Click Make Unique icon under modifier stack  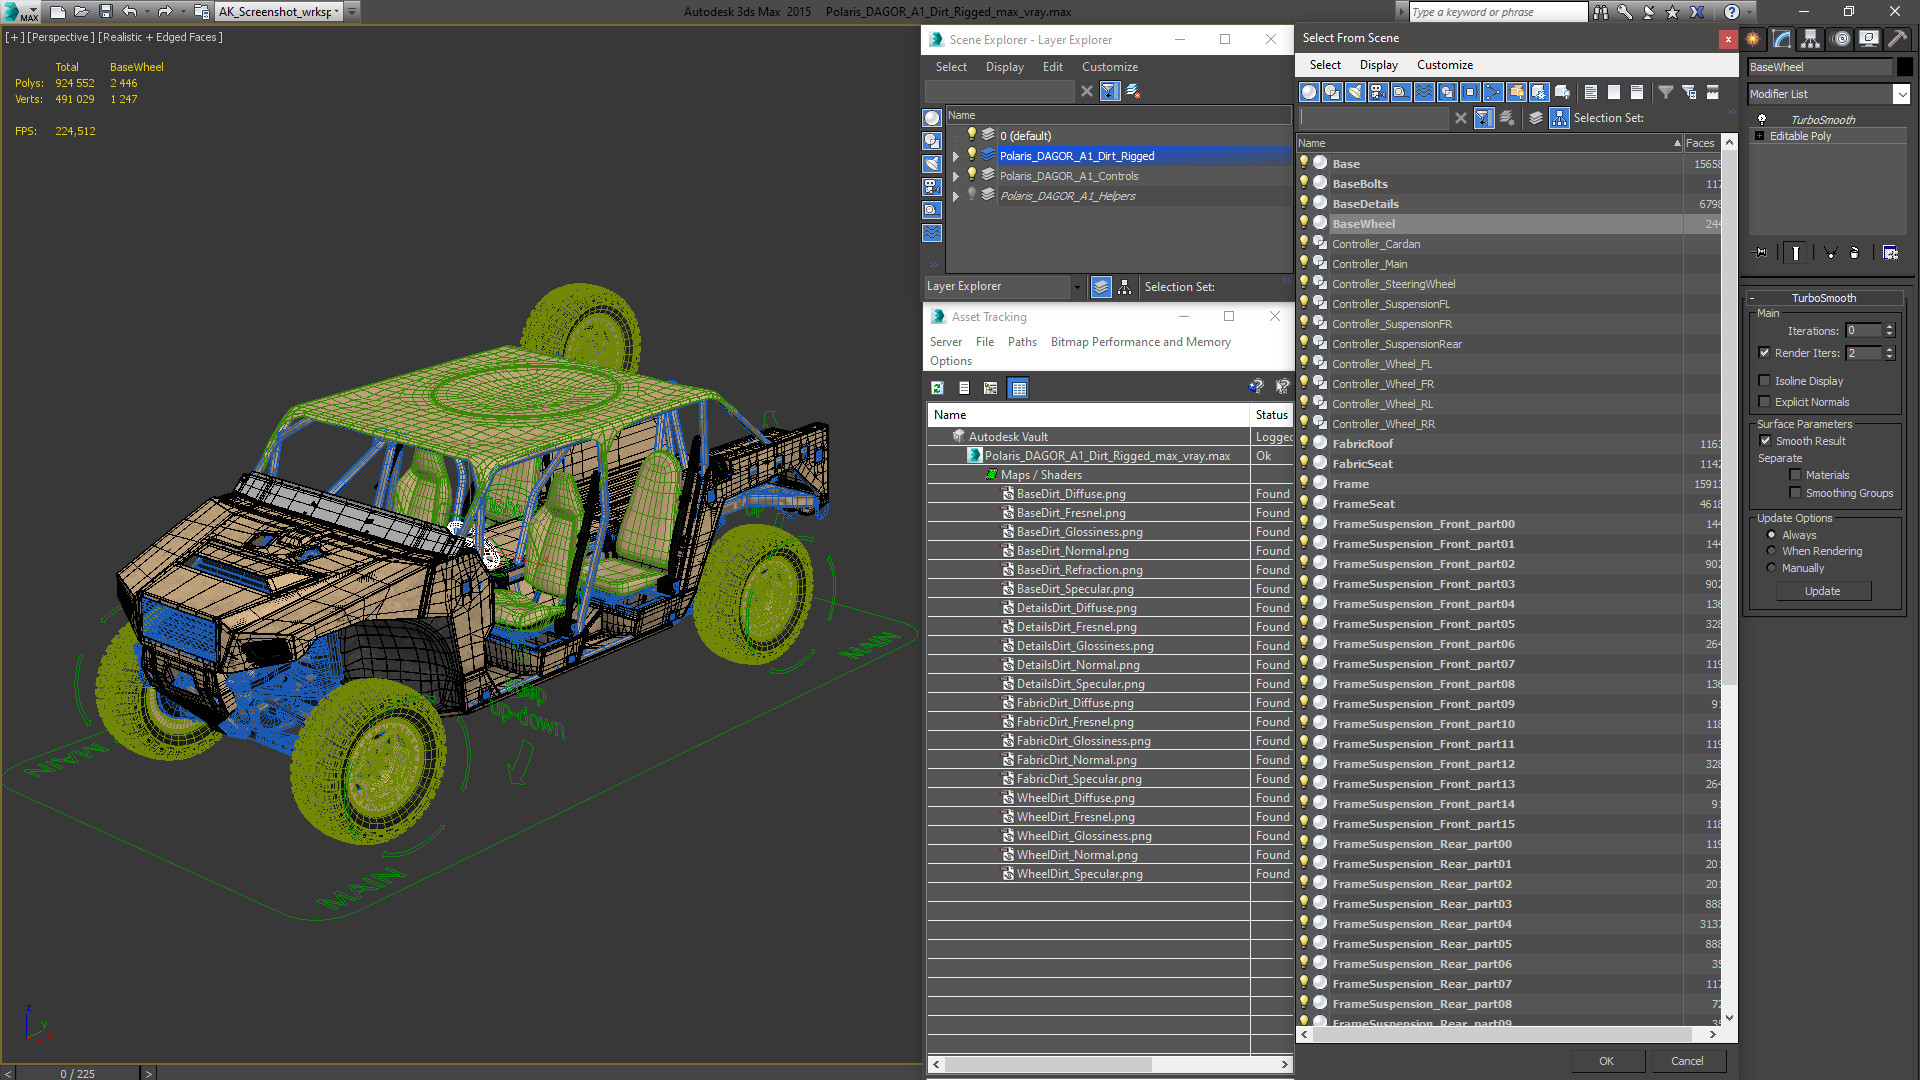pos(1830,253)
